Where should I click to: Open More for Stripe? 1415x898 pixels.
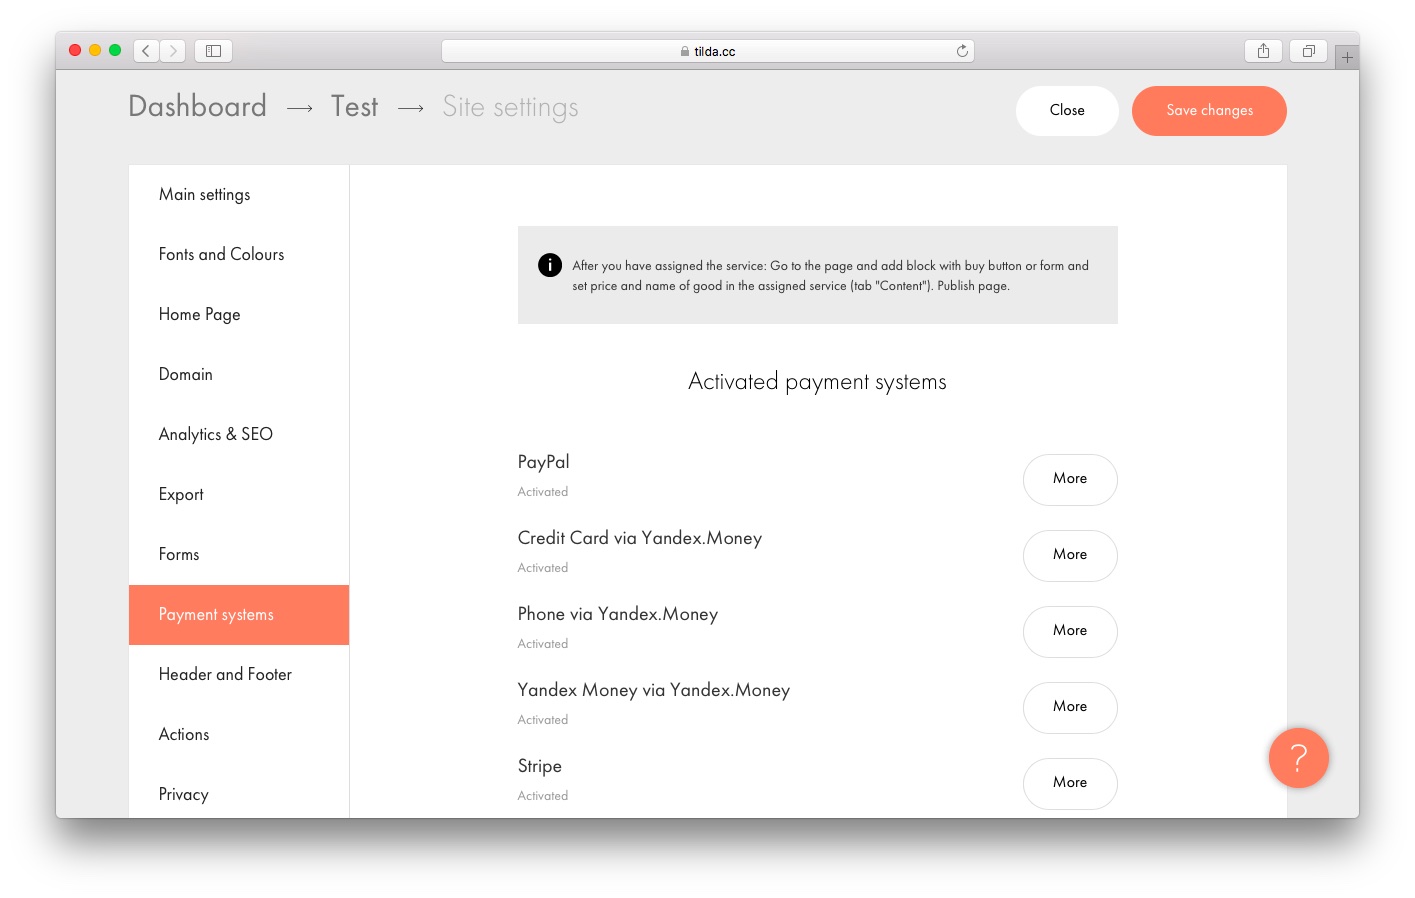tap(1070, 784)
